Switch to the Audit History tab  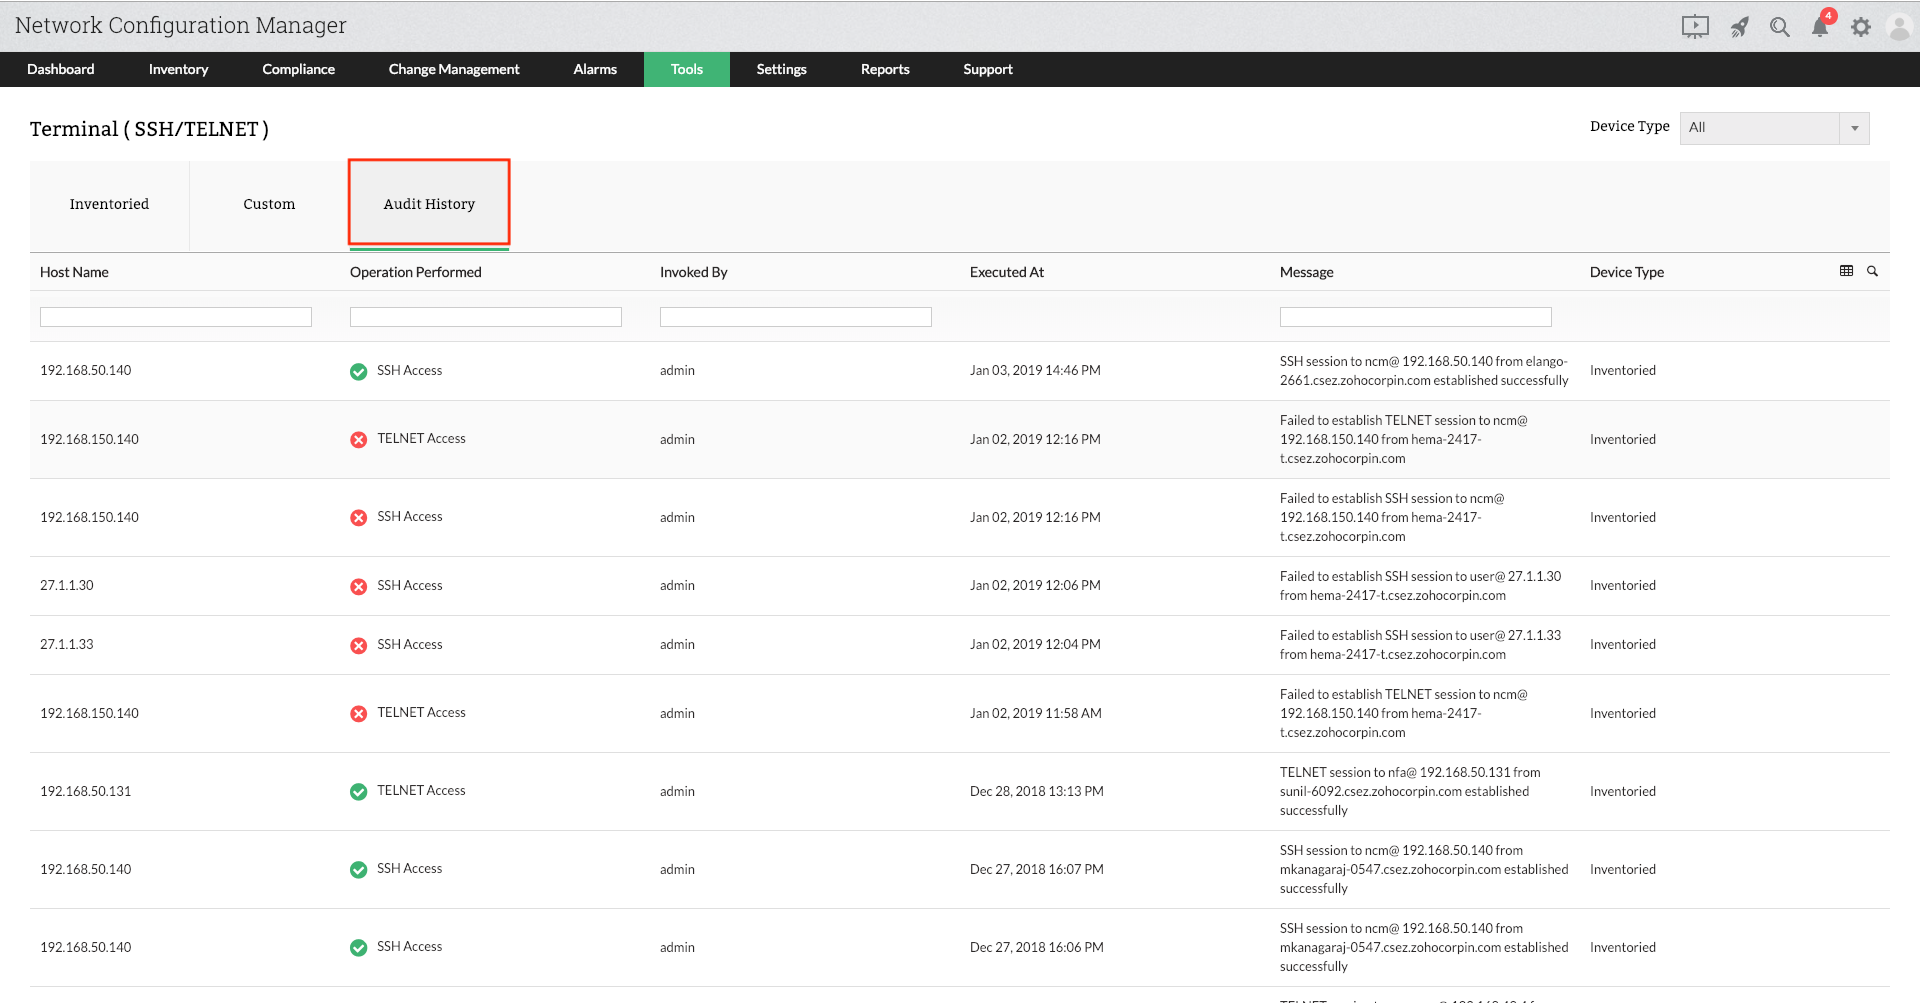coord(428,203)
